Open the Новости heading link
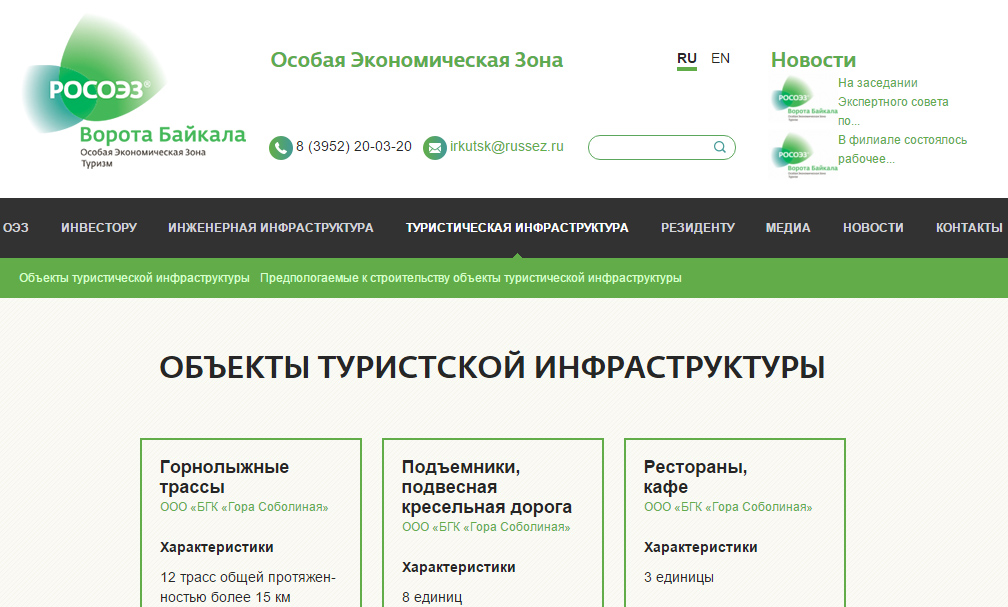 click(813, 60)
